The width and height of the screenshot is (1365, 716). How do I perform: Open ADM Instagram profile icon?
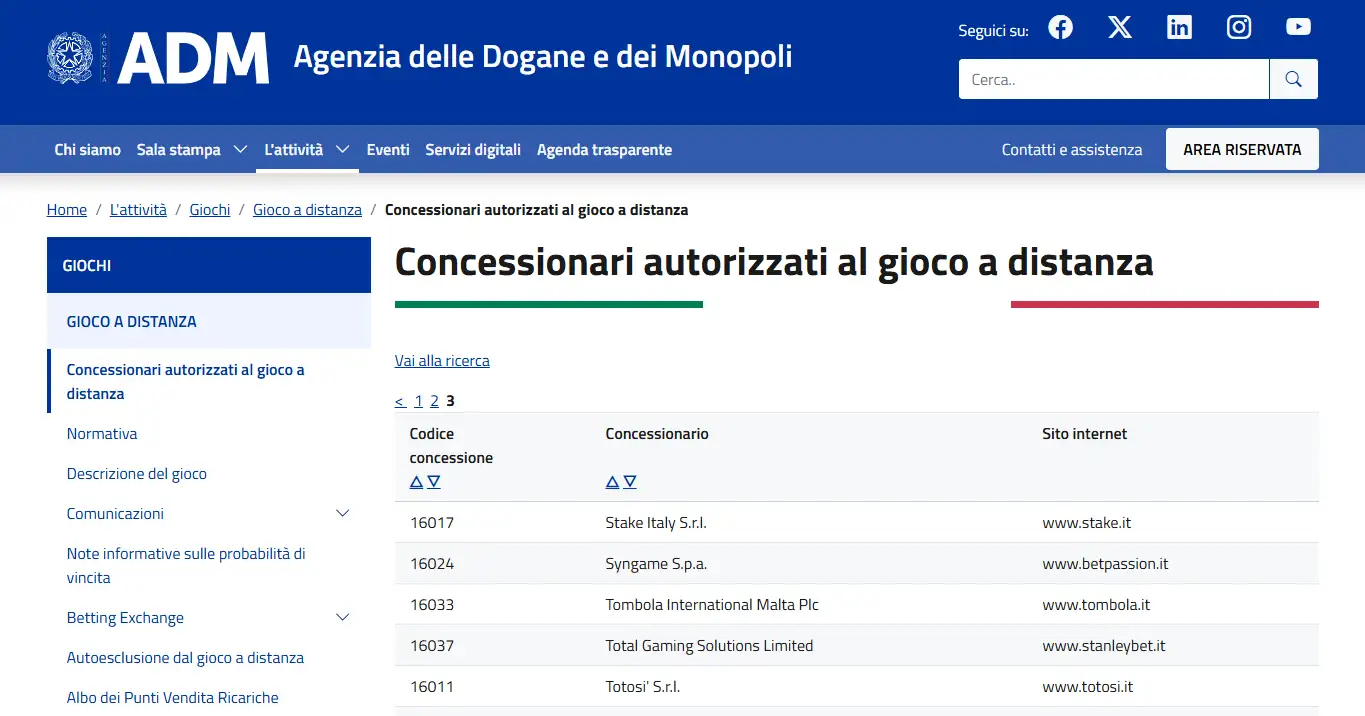1239,28
